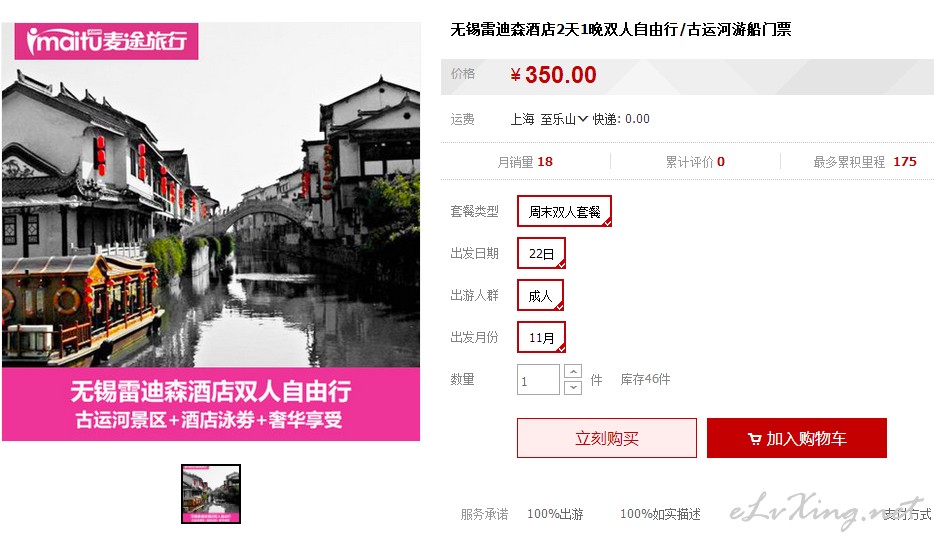This screenshot has height=544, width=934.
Task: Click the imaitu 麦途旅行 logo
Action: [106, 41]
